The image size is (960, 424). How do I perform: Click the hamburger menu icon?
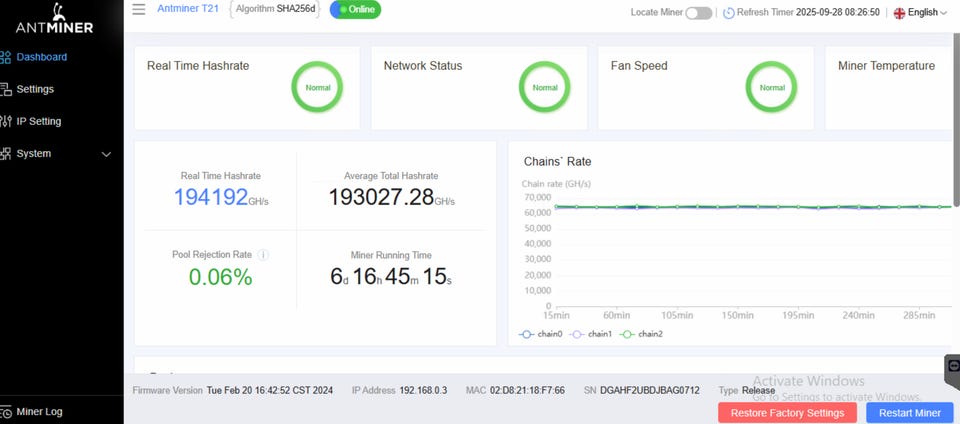click(x=139, y=9)
